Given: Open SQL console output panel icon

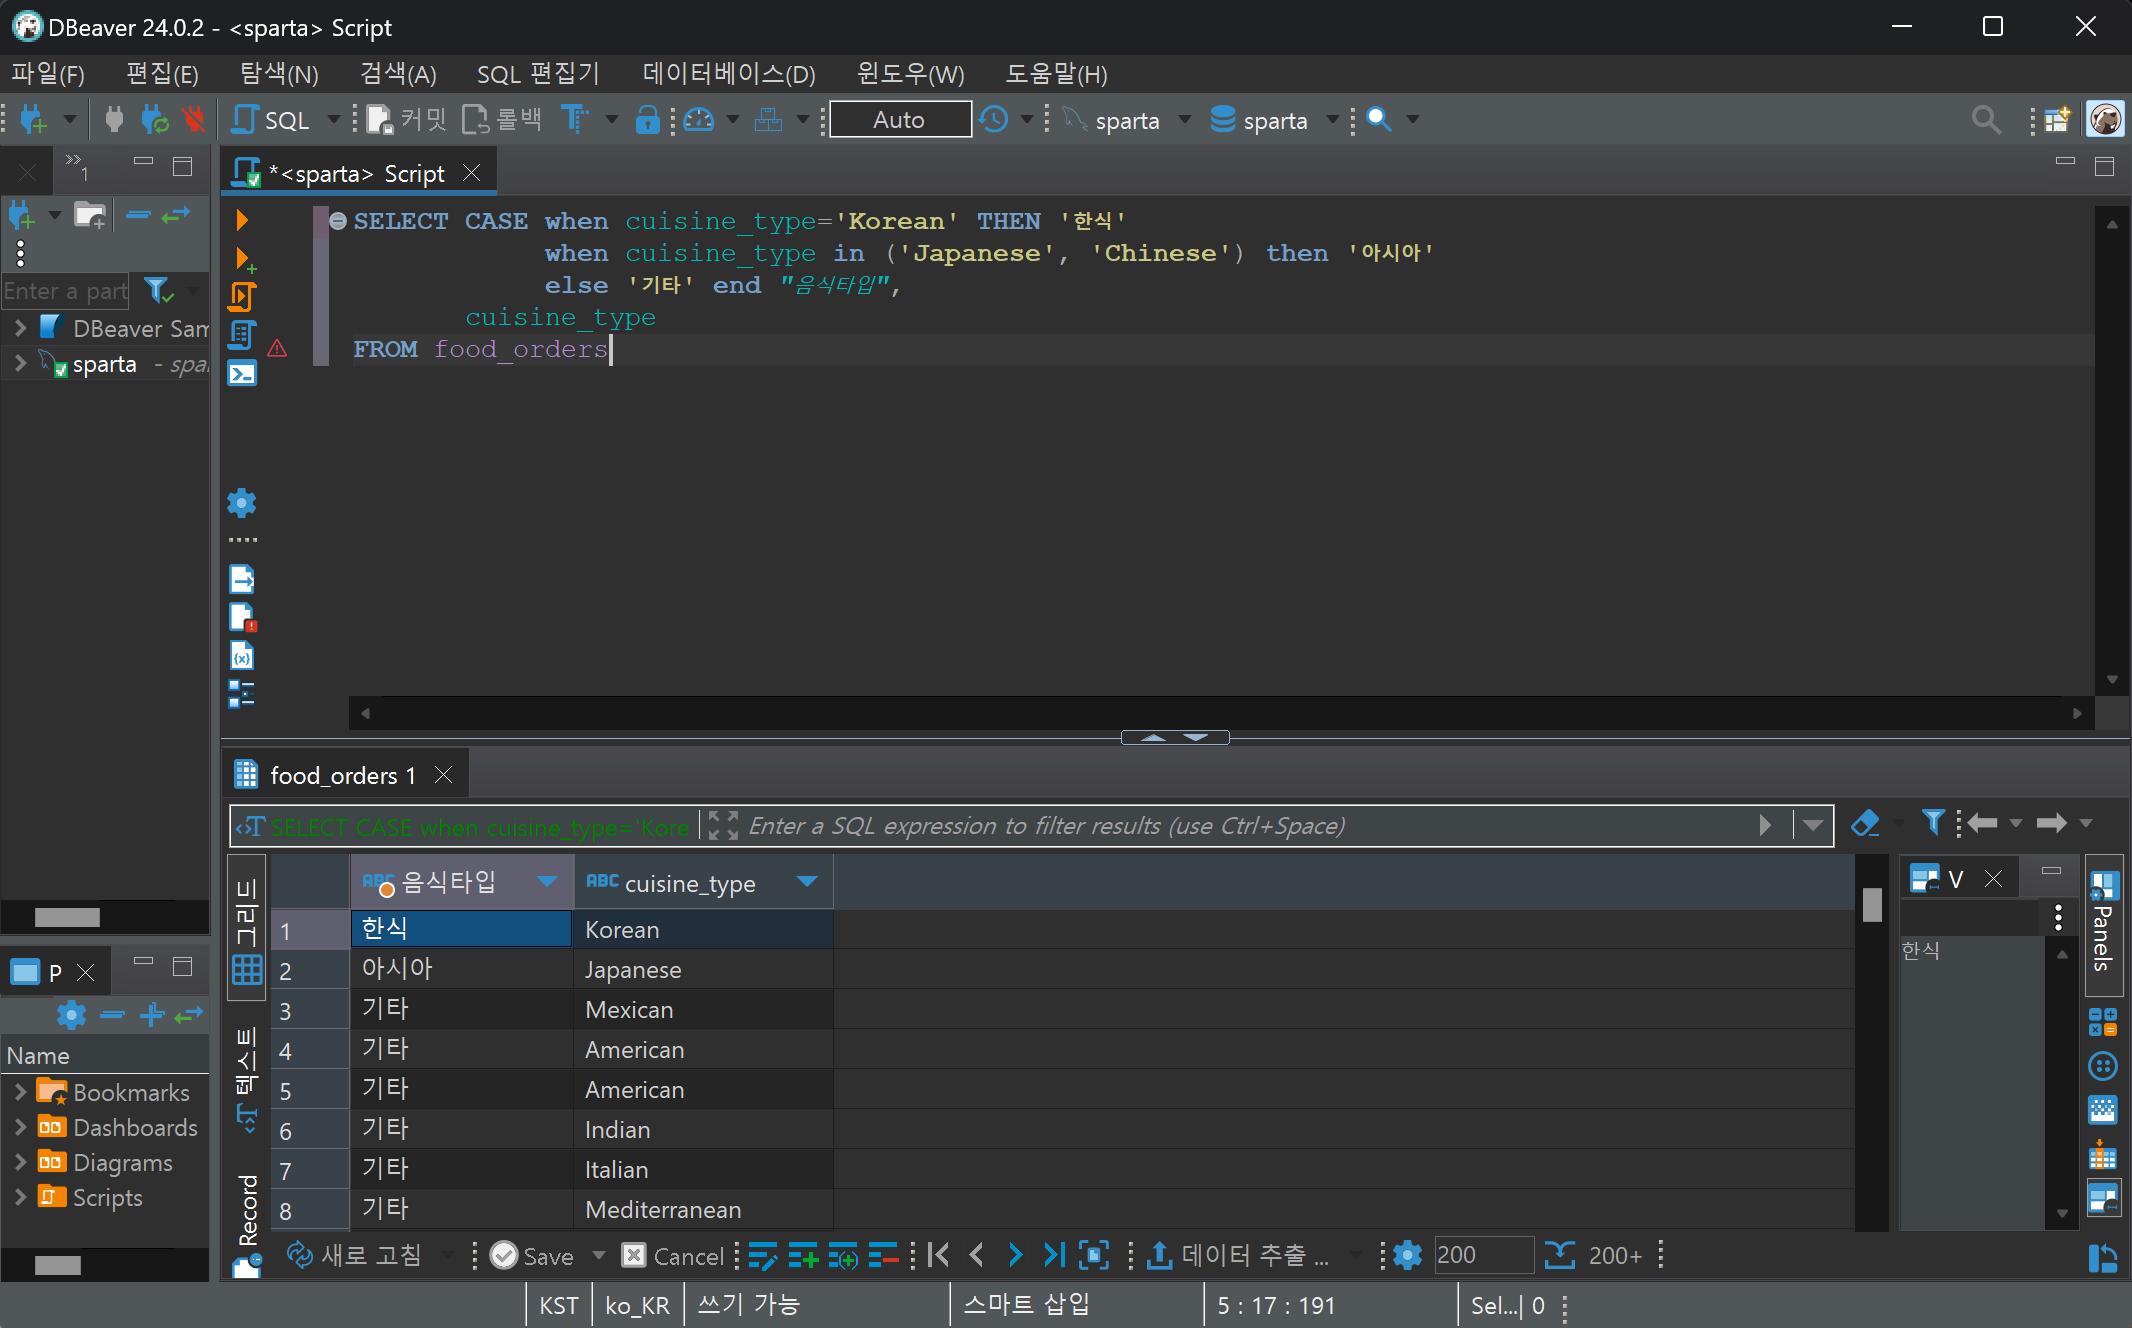Looking at the screenshot, I should (x=242, y=374).
